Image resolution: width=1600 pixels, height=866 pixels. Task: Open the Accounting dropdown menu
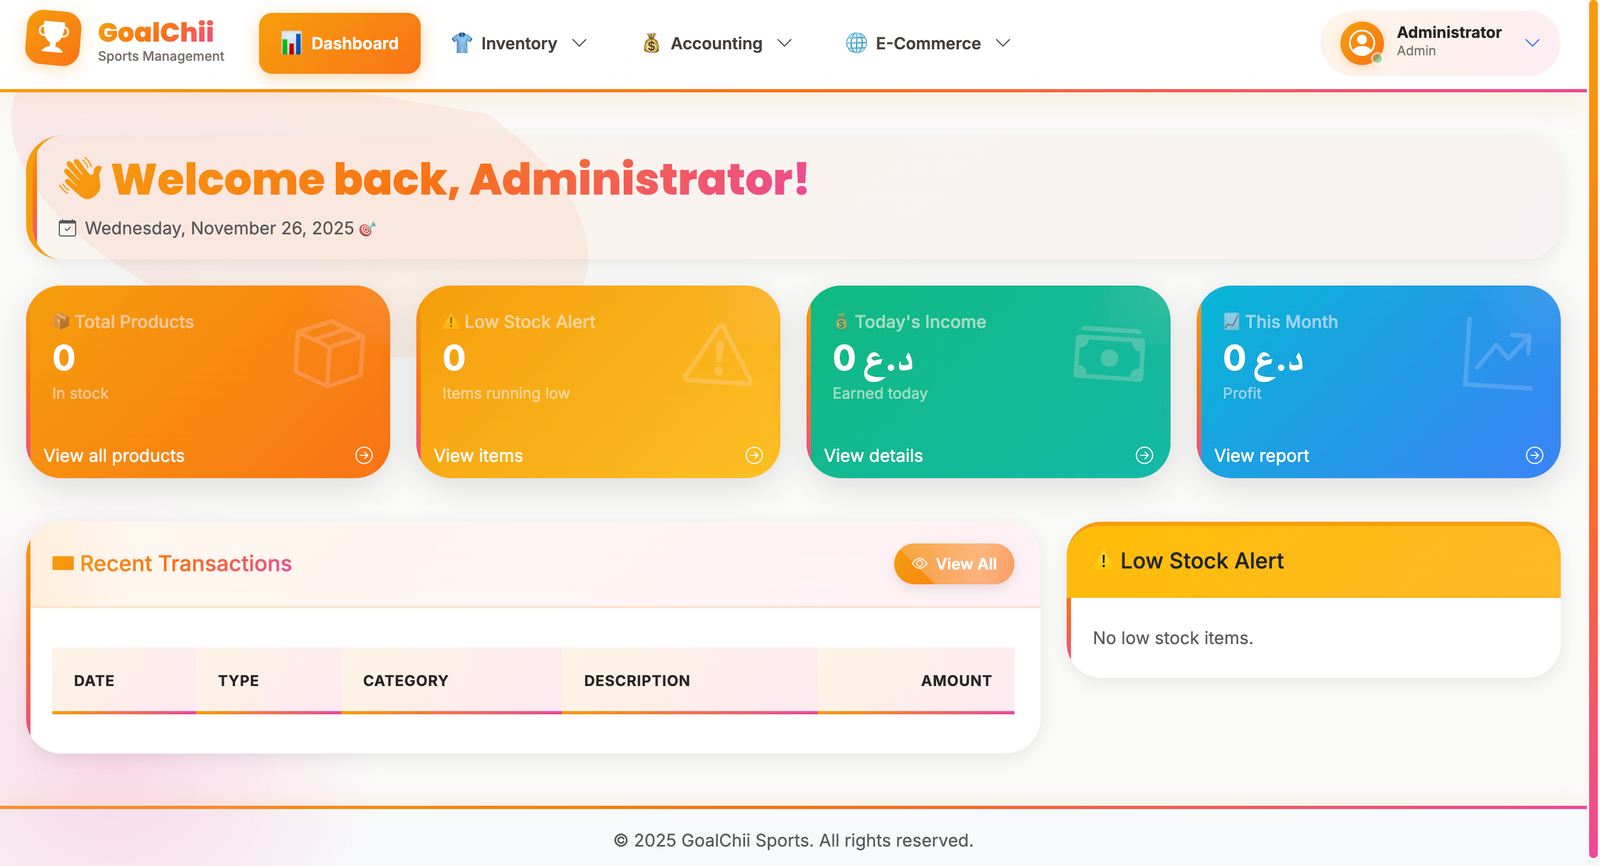point(716,43)
